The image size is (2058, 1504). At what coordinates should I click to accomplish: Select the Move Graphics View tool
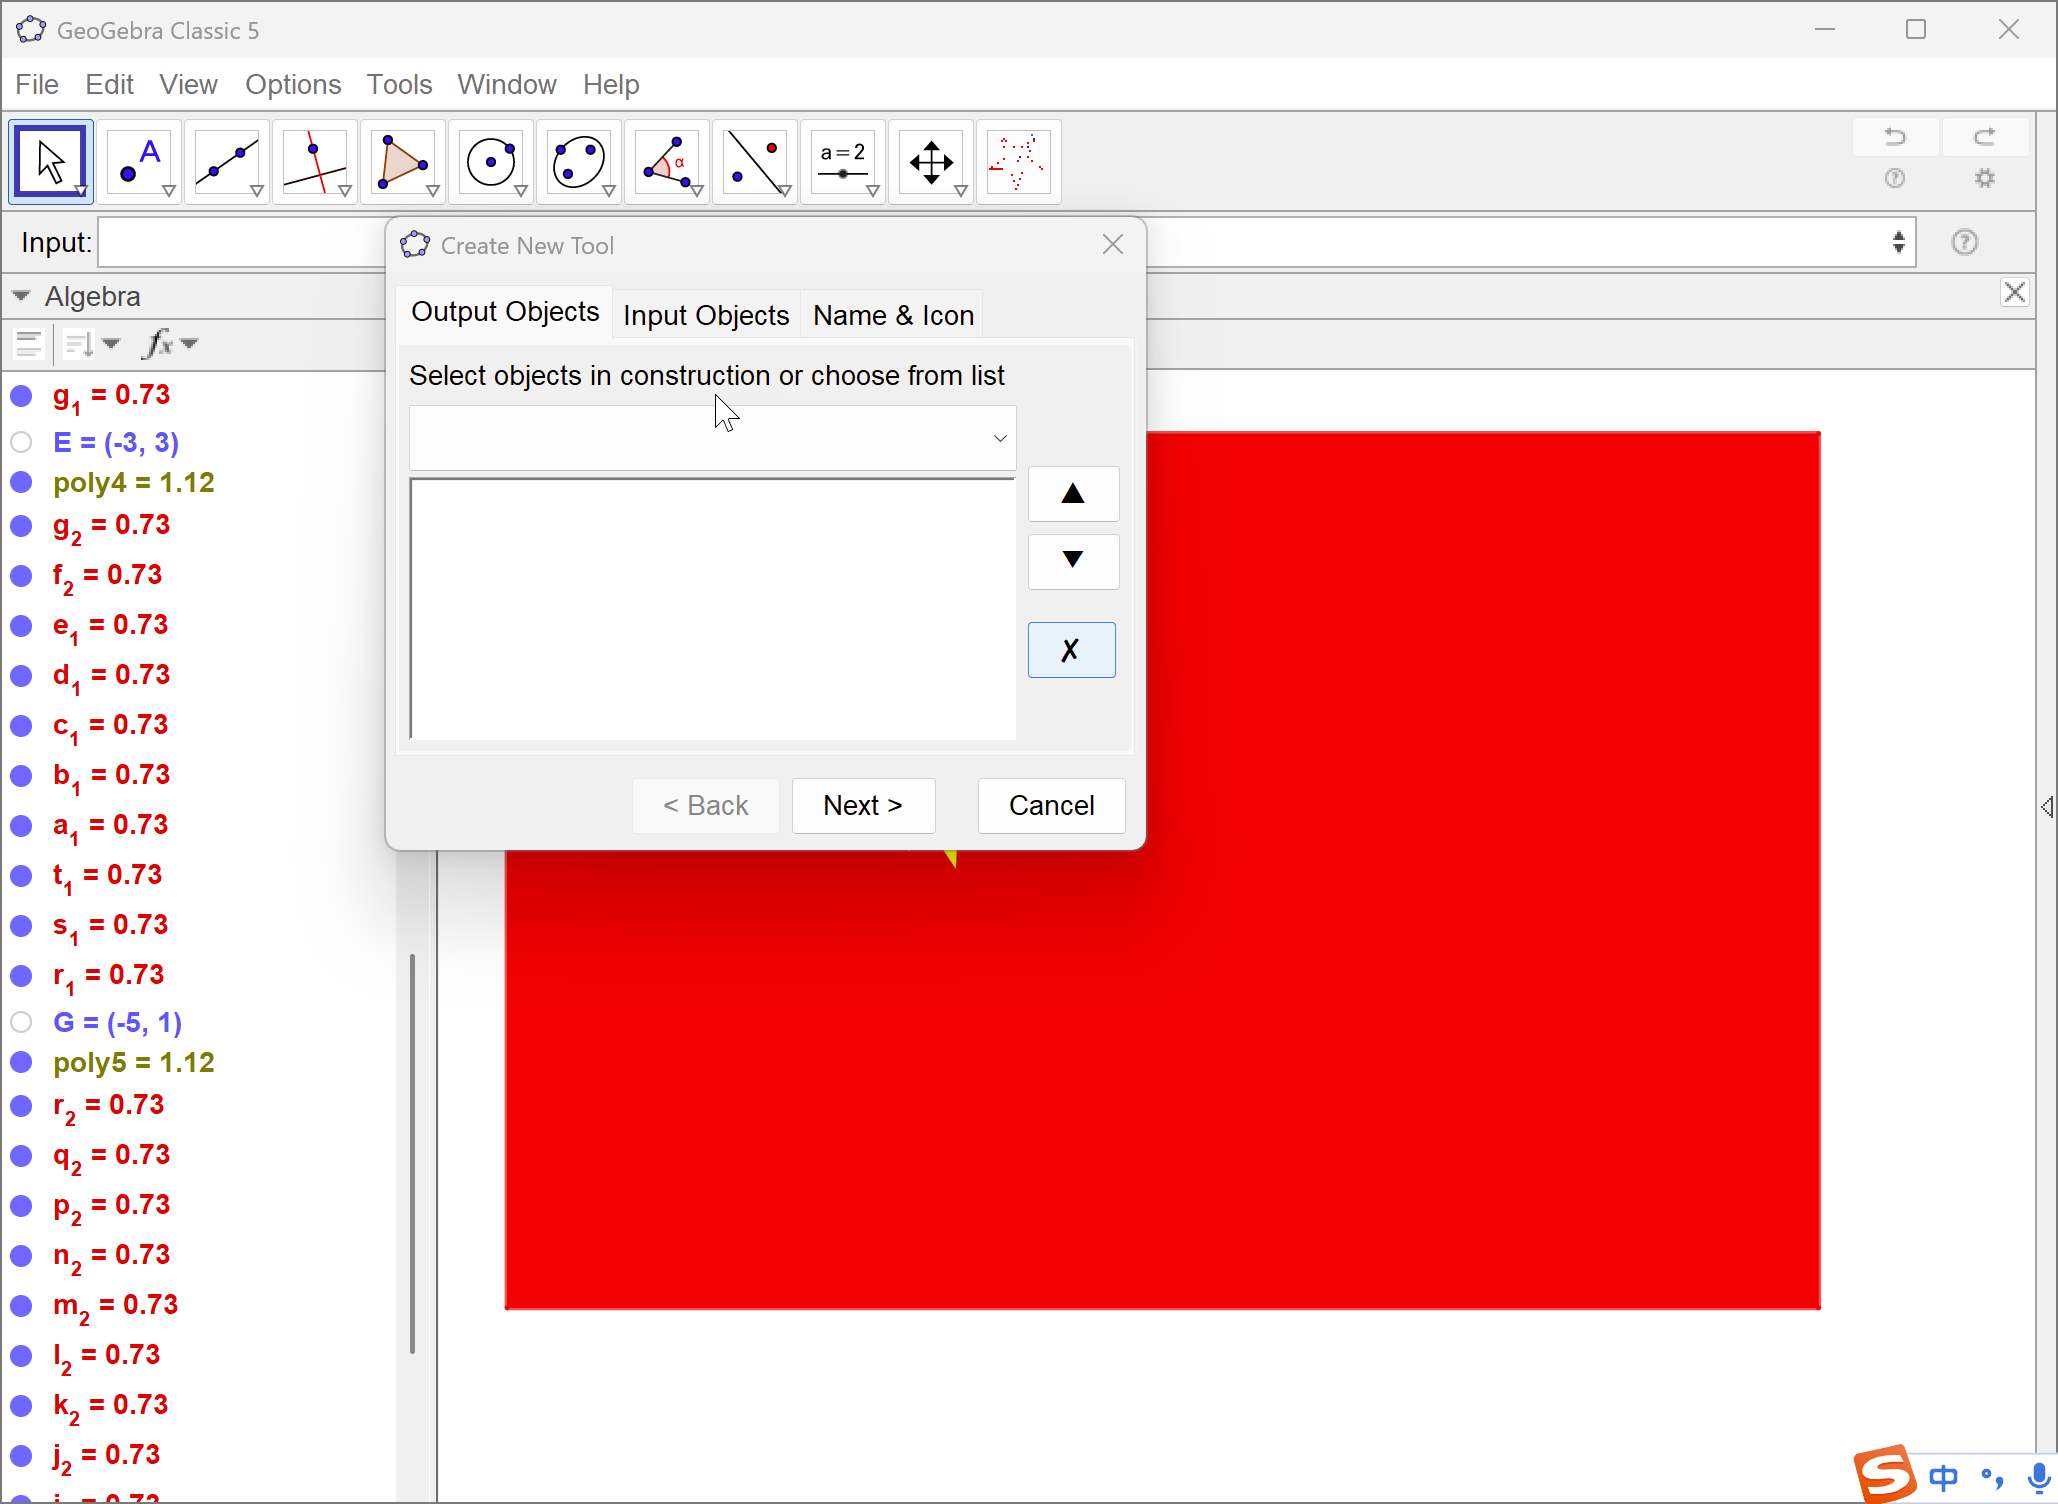tap(930, 162)
